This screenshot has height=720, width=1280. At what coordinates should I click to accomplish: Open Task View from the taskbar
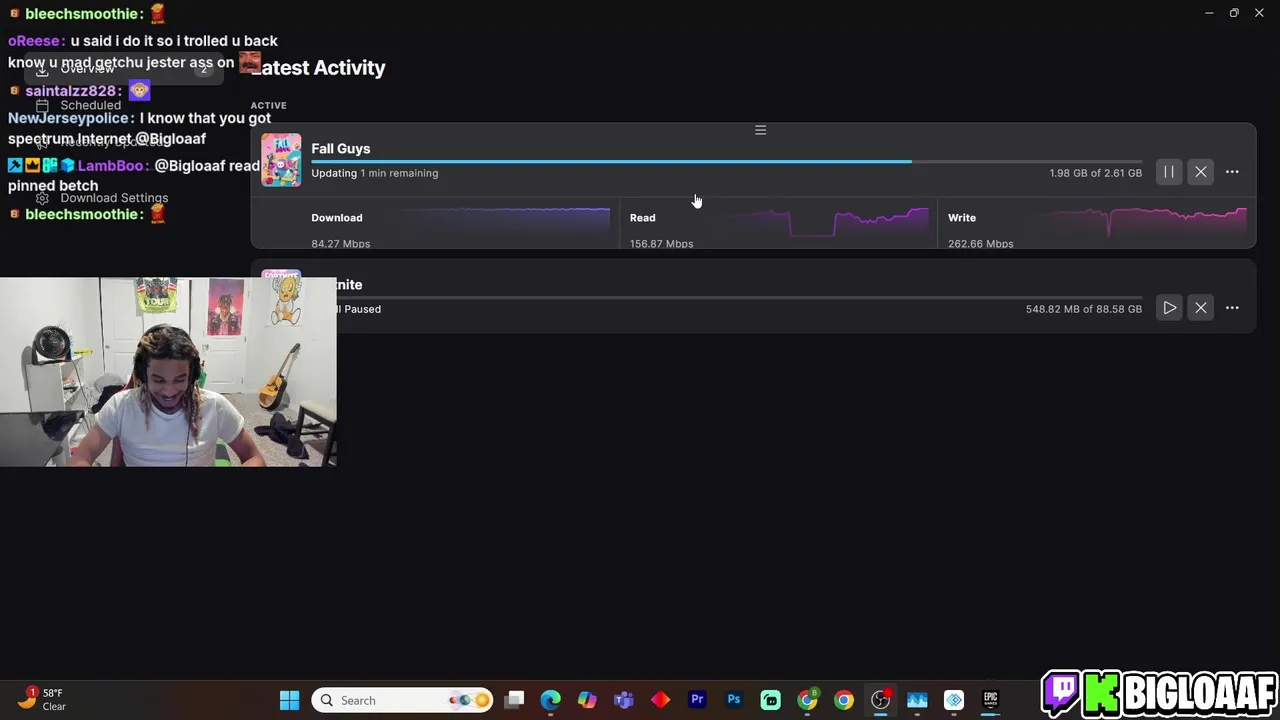point(514,700)
